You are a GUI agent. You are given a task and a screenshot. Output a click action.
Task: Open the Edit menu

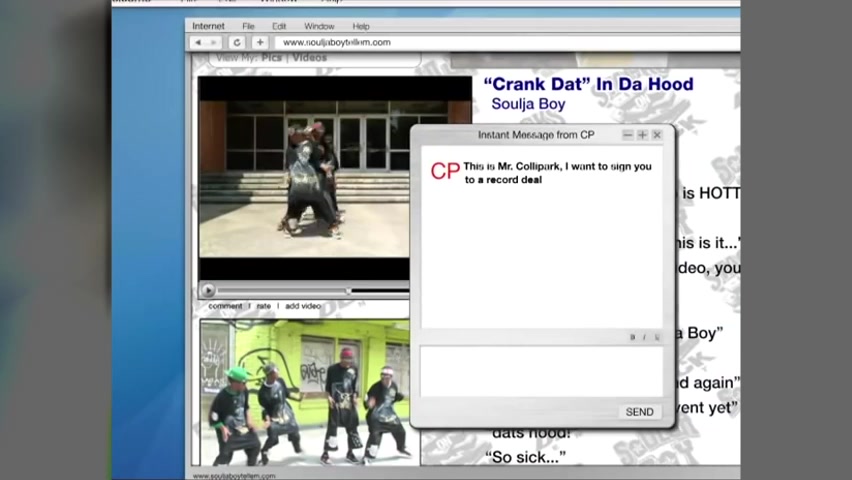(x=279, y=26)
